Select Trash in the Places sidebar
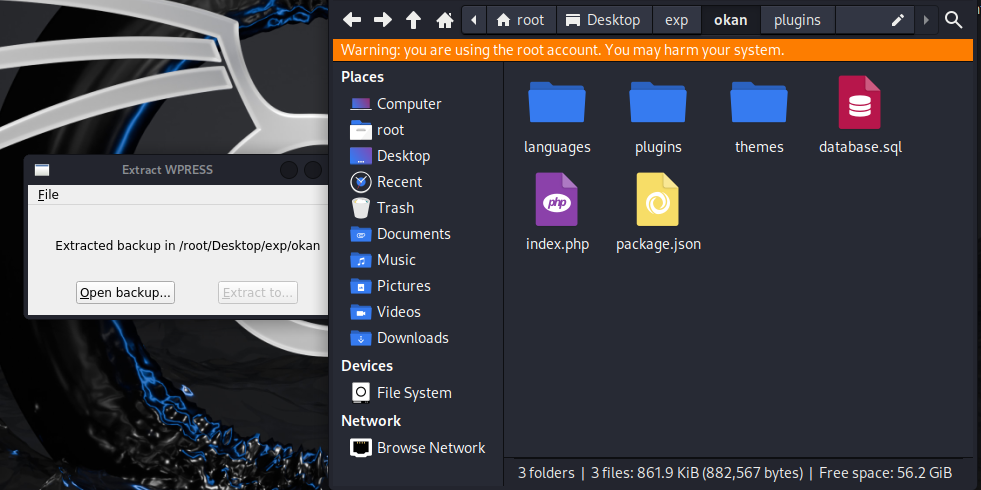 (394, 208)
